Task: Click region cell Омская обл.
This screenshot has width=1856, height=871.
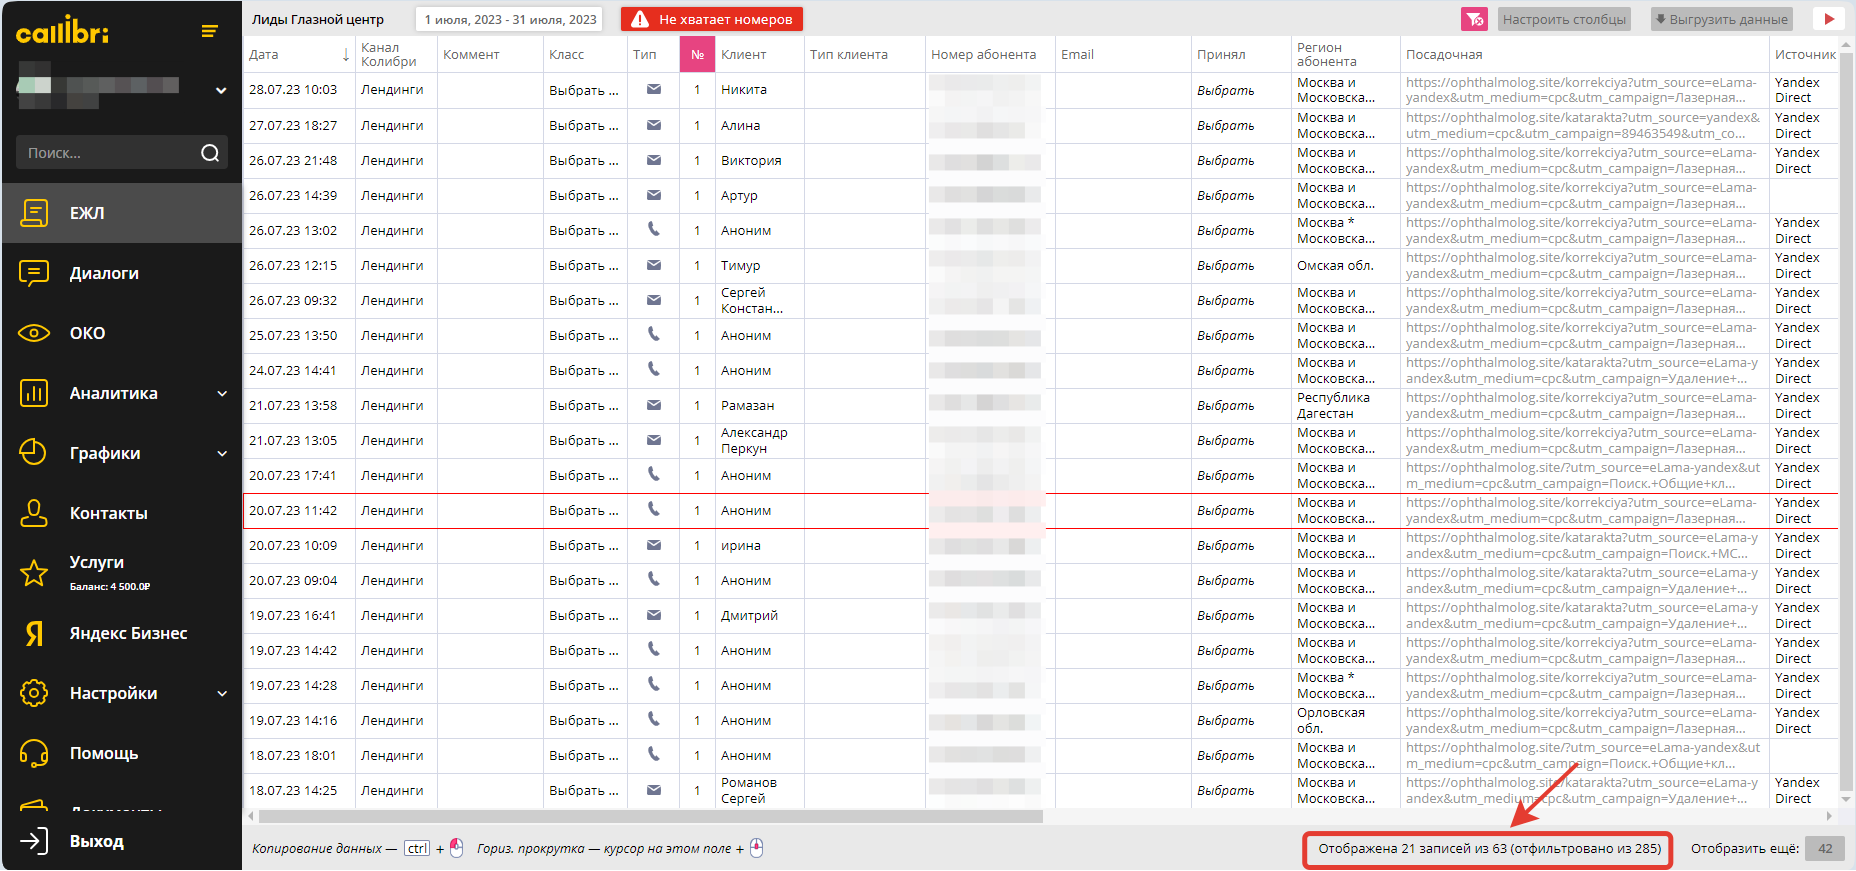Action: tap(1335, 265)
